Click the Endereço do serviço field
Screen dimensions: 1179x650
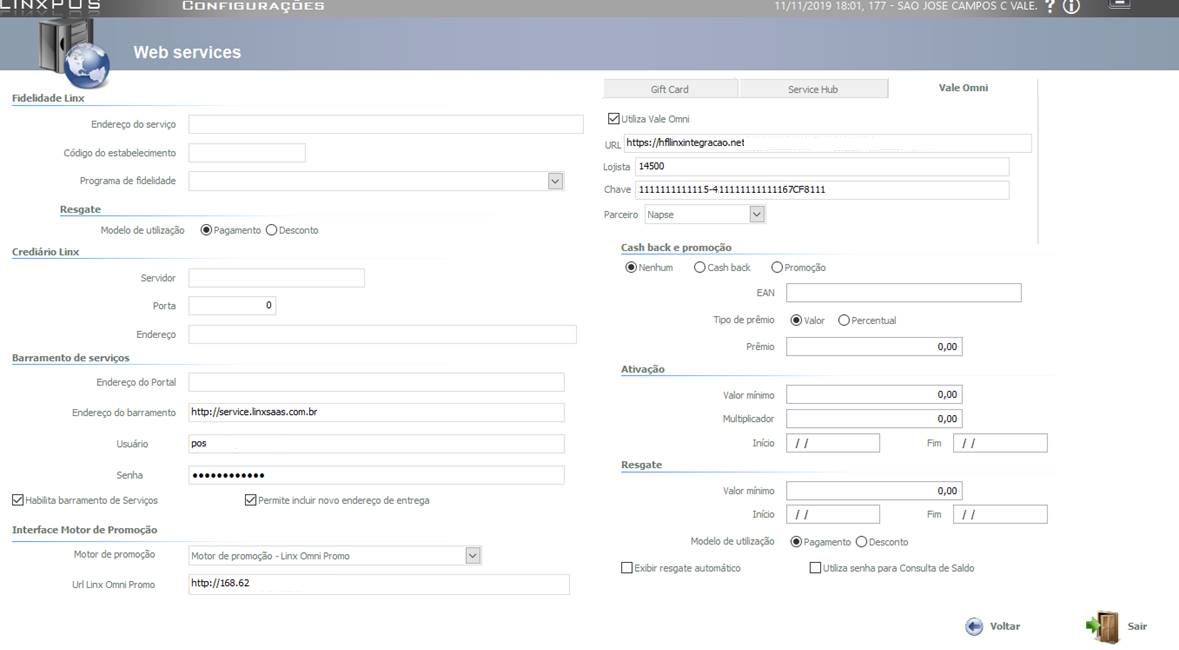pos(386,125)
